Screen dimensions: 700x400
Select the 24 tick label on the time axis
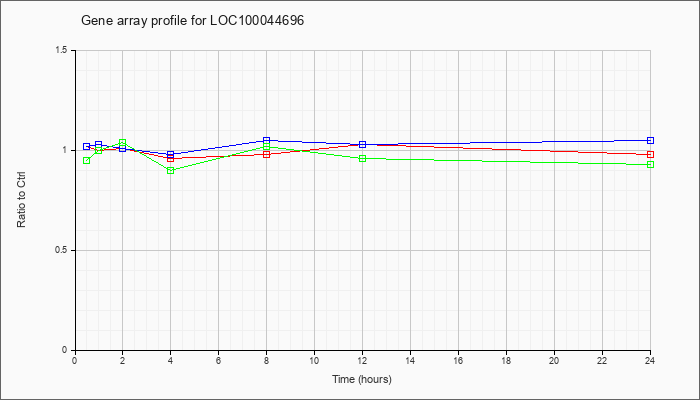pyautogui.click(x=650, y=360)
